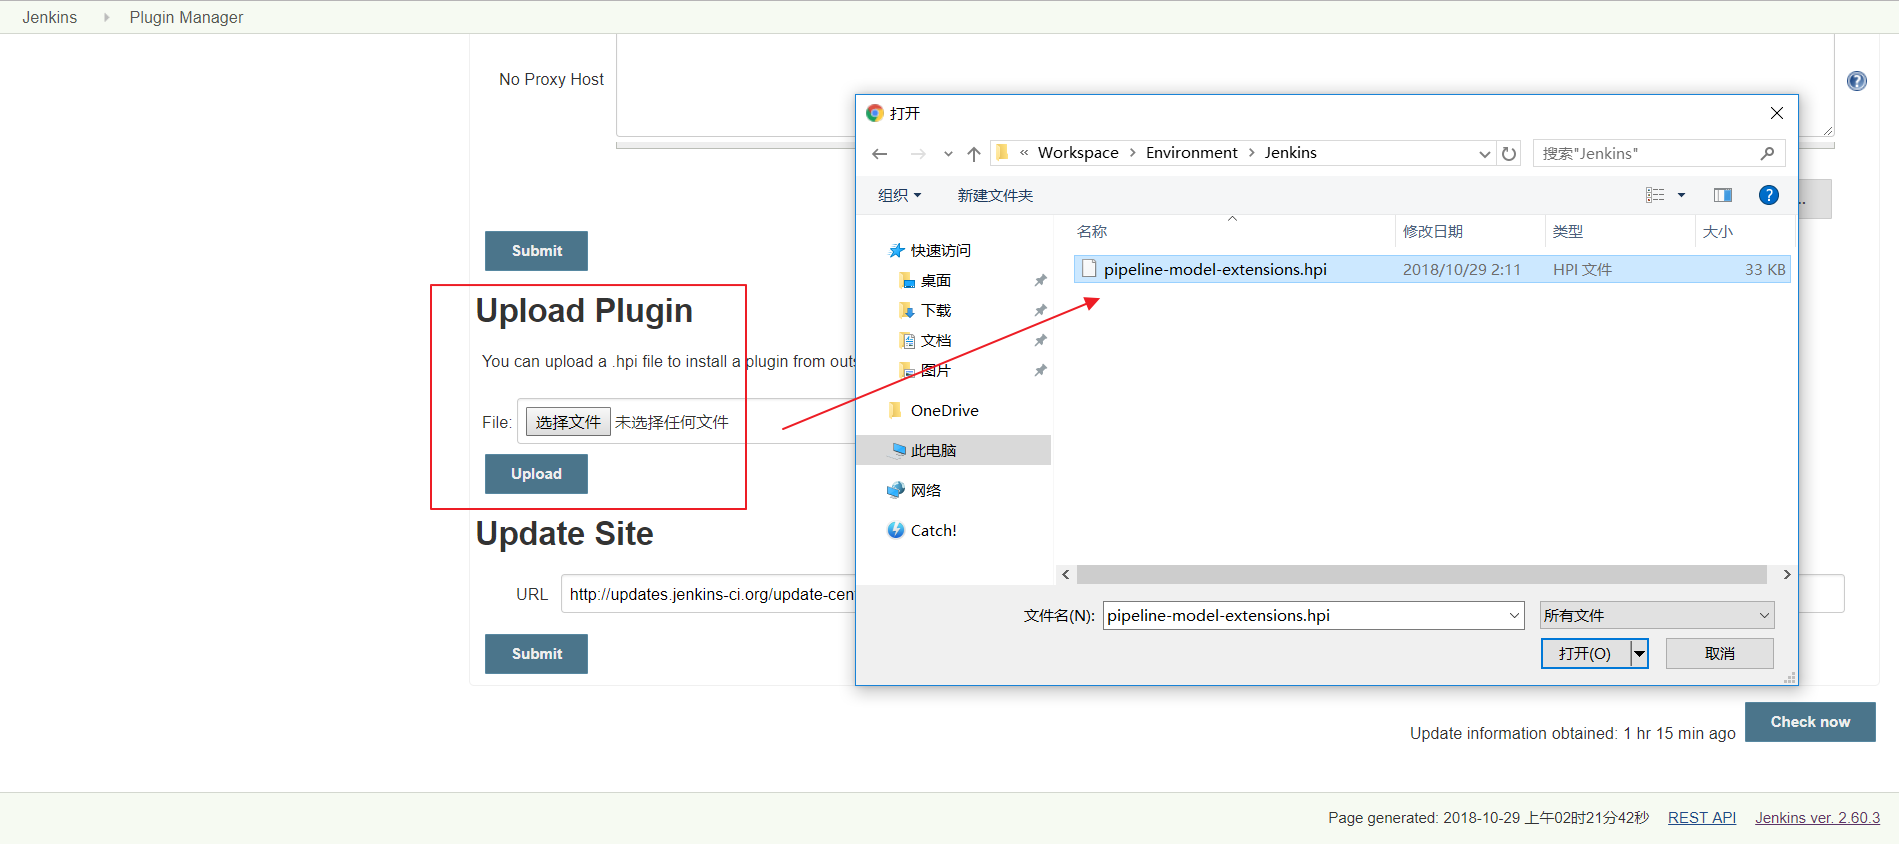Click the folder icon in address bar
Viewport: 1899px width, 844px height.
pyautogui.click(x=1001, y=152)
